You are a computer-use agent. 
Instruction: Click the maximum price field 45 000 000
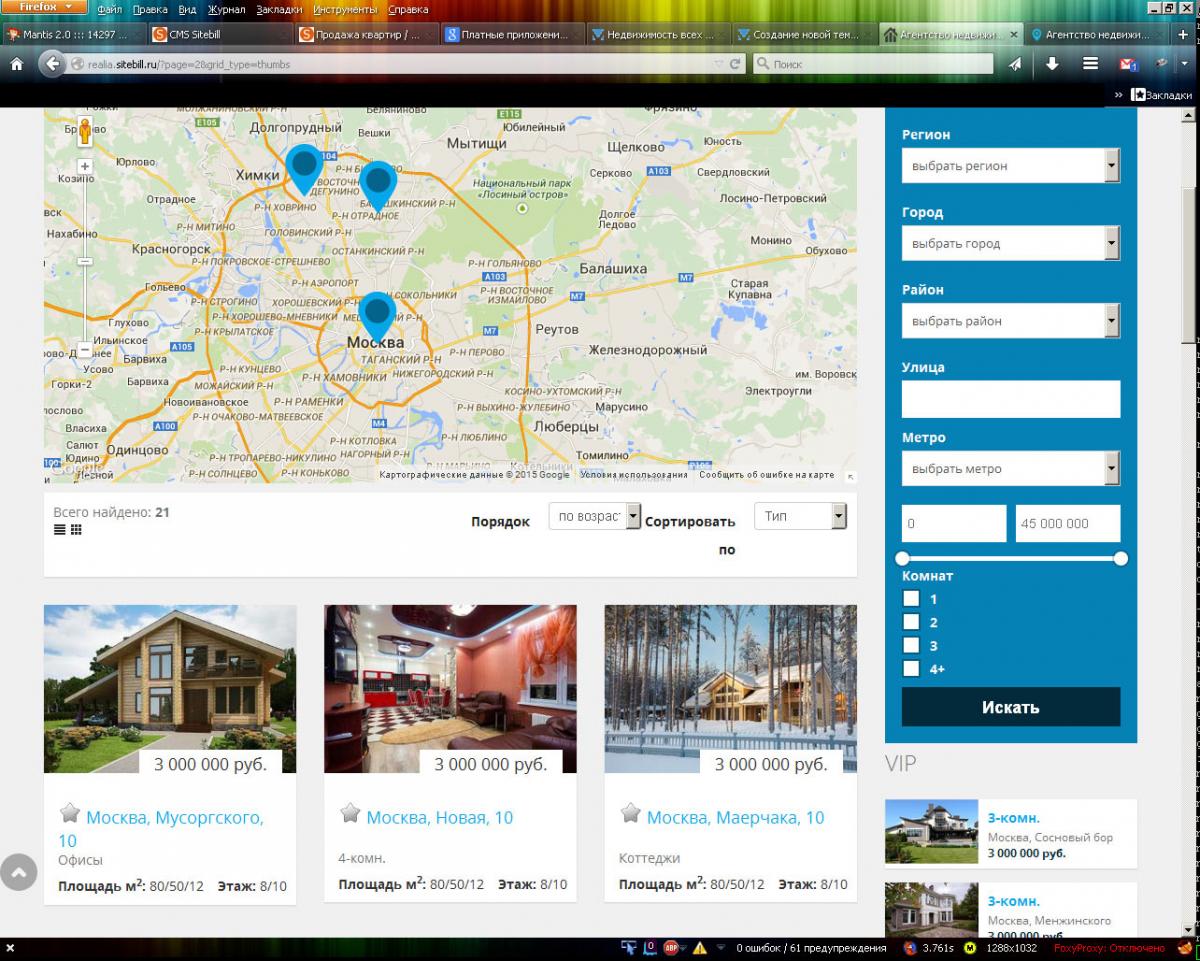[x=1067, y=523]
